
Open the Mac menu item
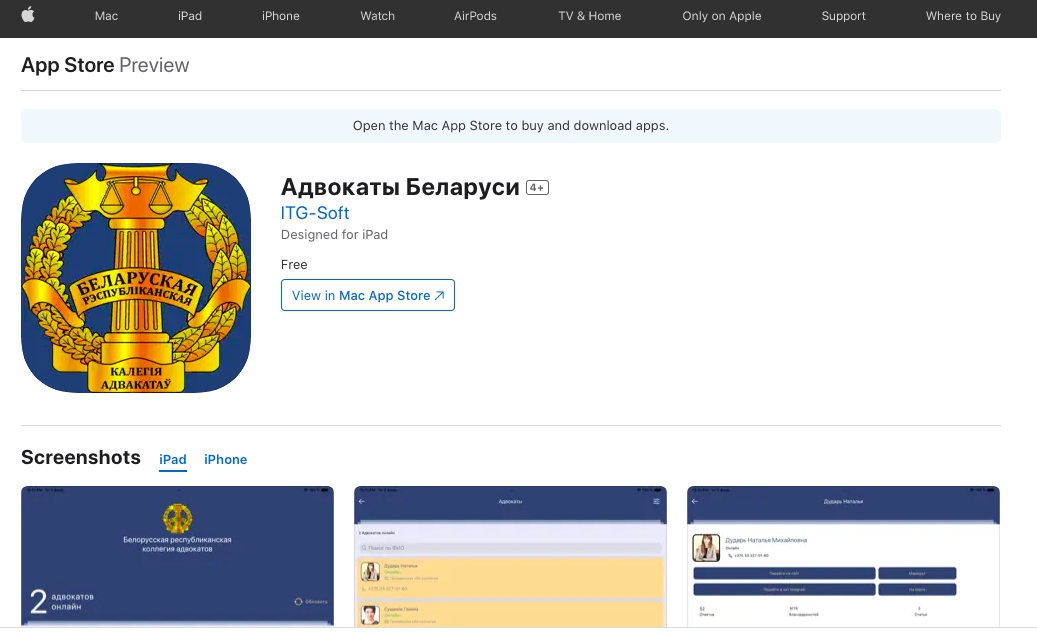pyautogui.click(x=106, y=16)
